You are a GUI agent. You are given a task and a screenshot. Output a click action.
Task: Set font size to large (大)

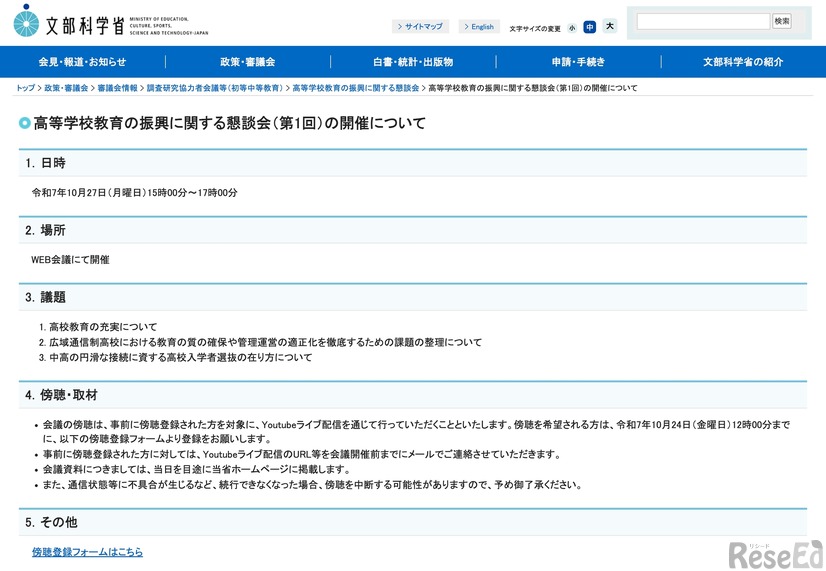[x=610, y=27]
